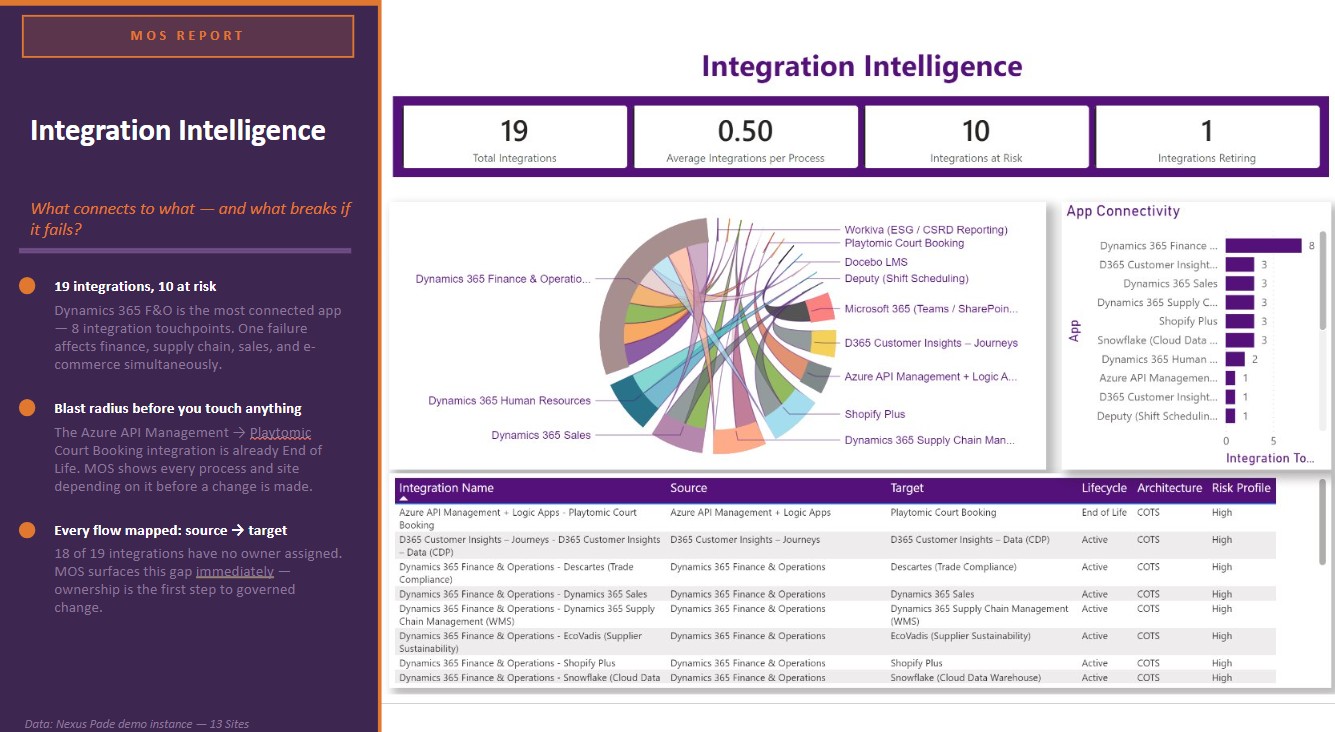Click EcoVadis (Supplier Sustainability) cell in Target column

pyautogui.click(x=961, y=636)
